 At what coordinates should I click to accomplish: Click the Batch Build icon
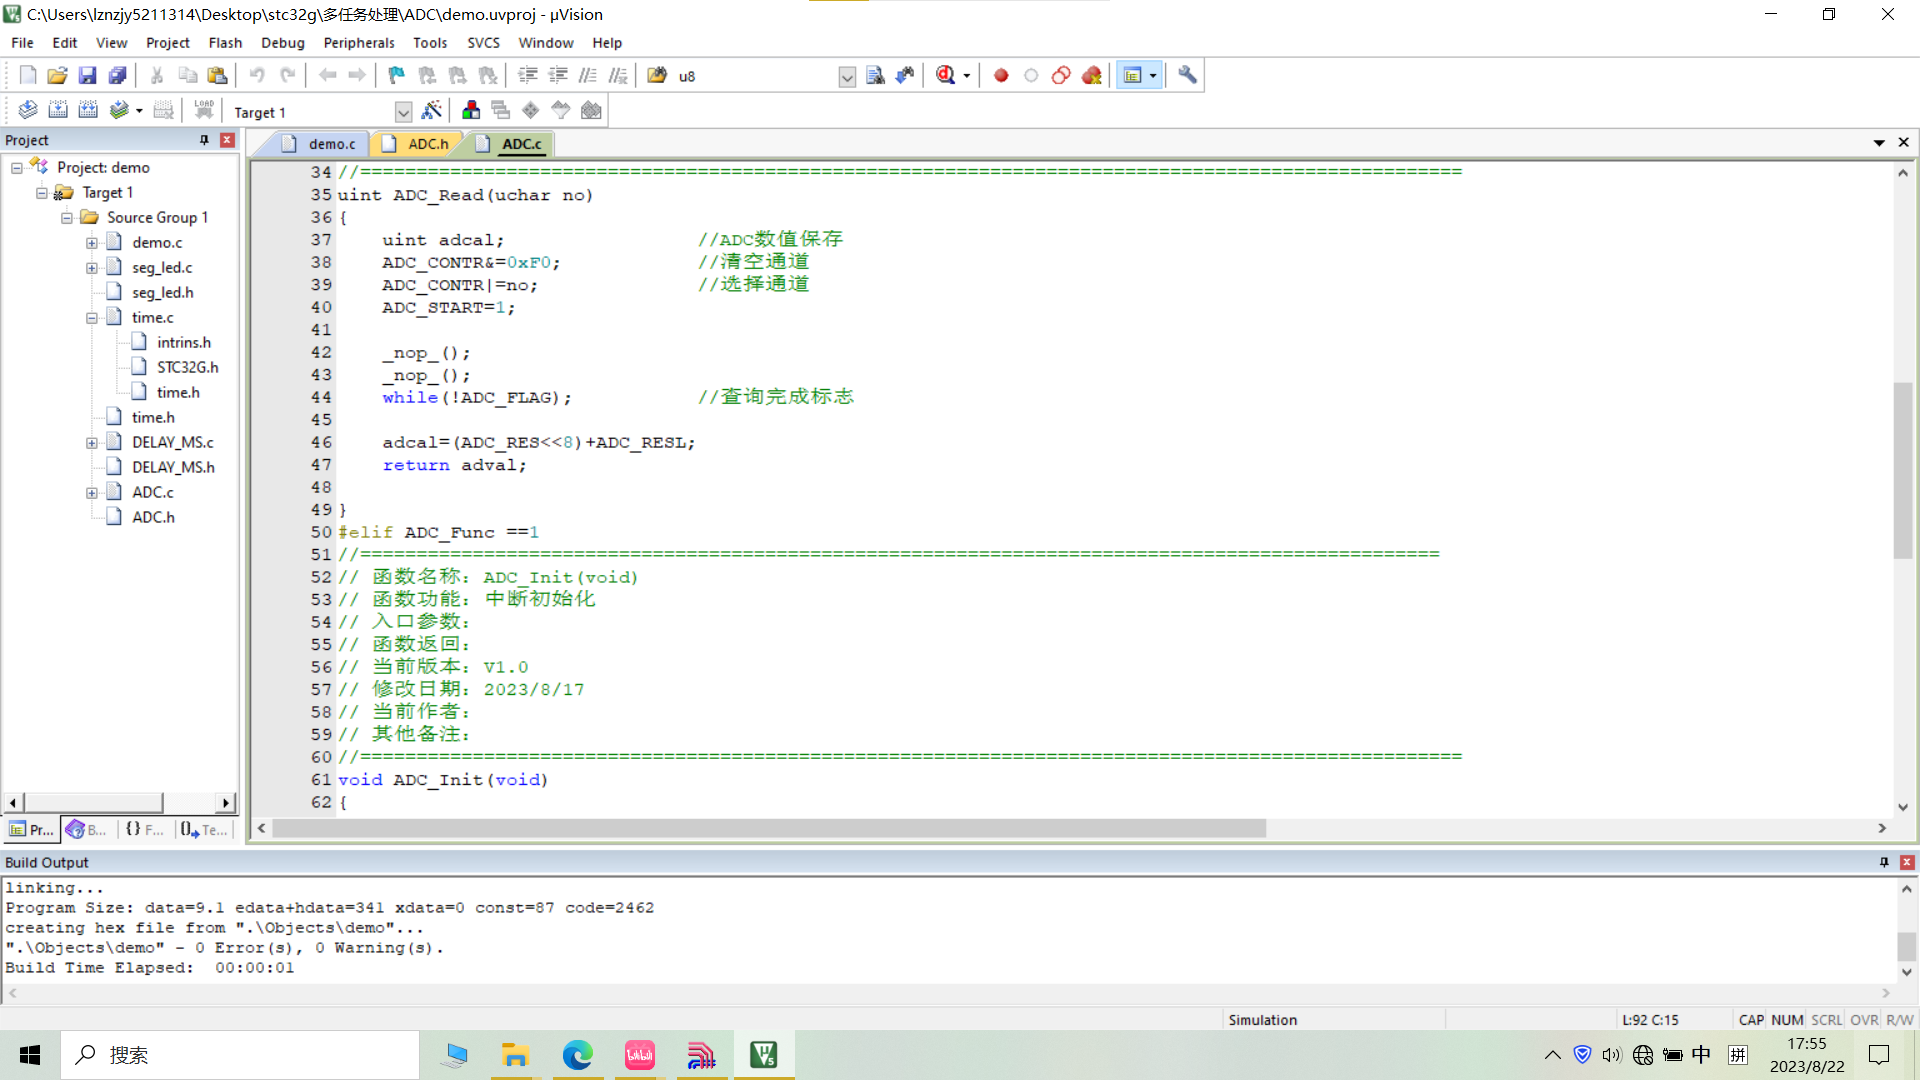[x=120, y=110]
